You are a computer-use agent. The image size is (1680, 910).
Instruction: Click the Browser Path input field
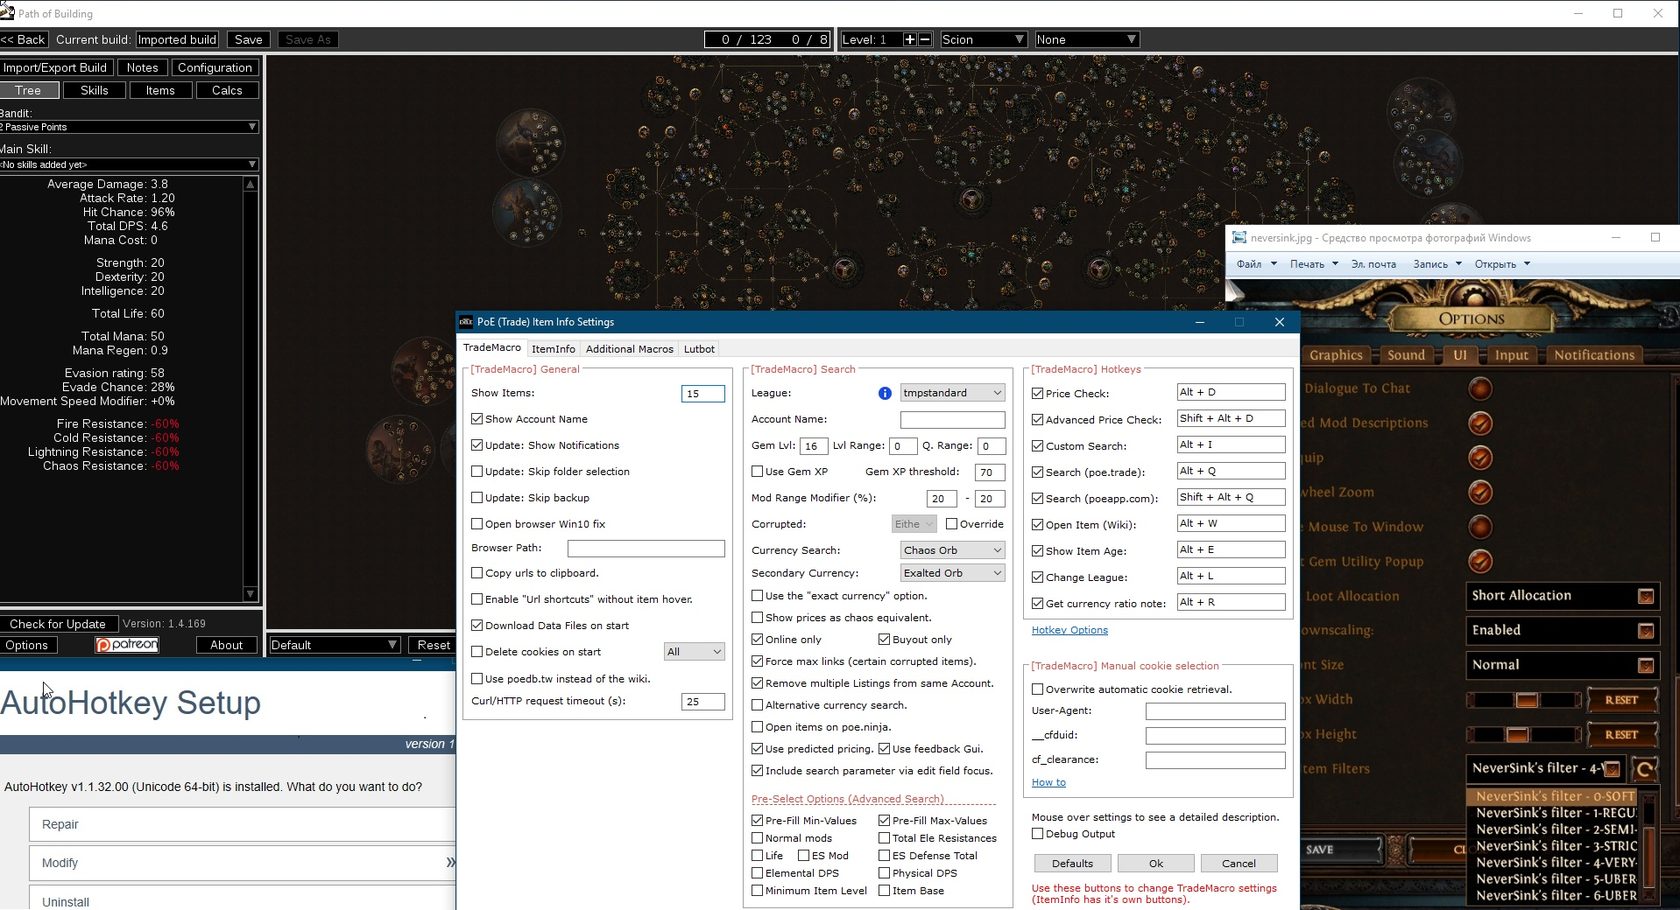pyautogui.click(x=646, y=548)
